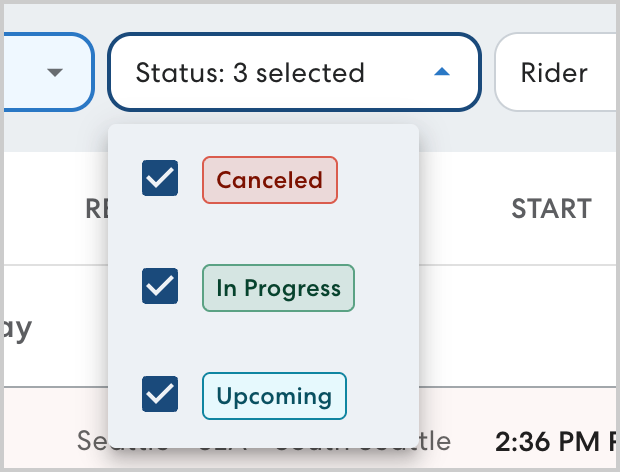Image resolution: width=620 pixels, height=472 pixels.
Task: Click the red Canceled status badge
Action: tap(270, 180)
